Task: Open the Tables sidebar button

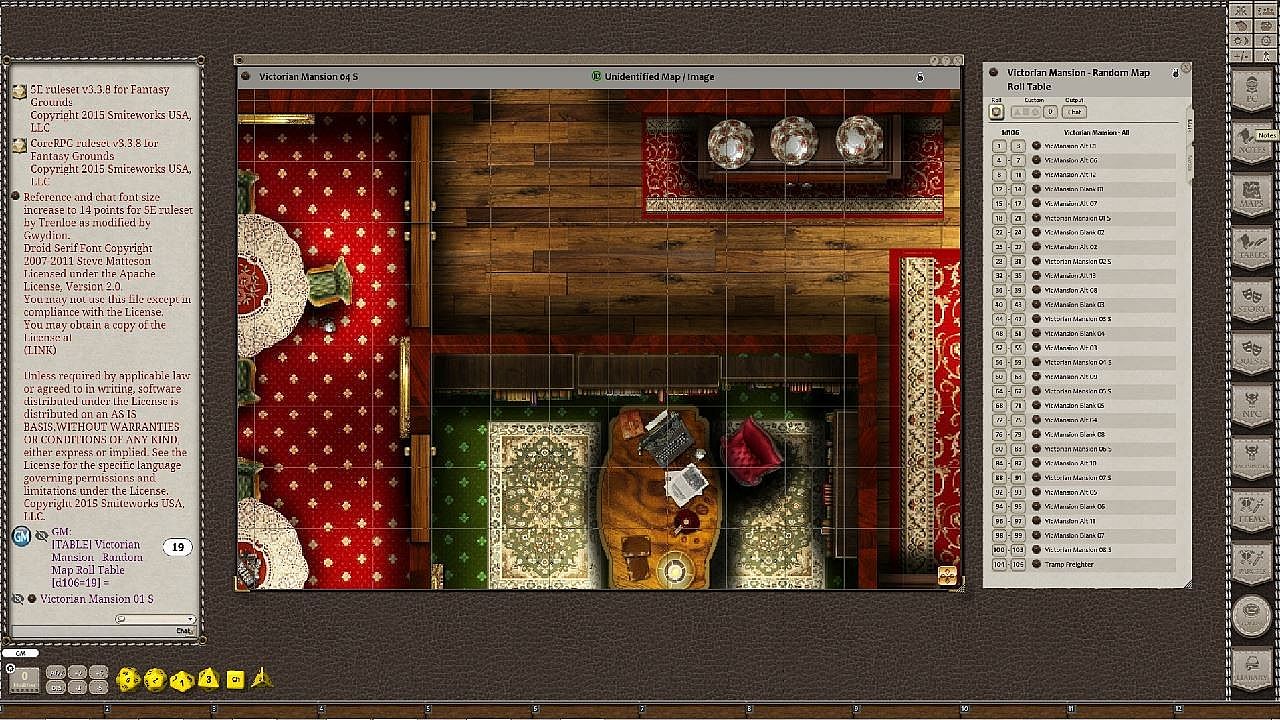Action: coord(1251,246)
